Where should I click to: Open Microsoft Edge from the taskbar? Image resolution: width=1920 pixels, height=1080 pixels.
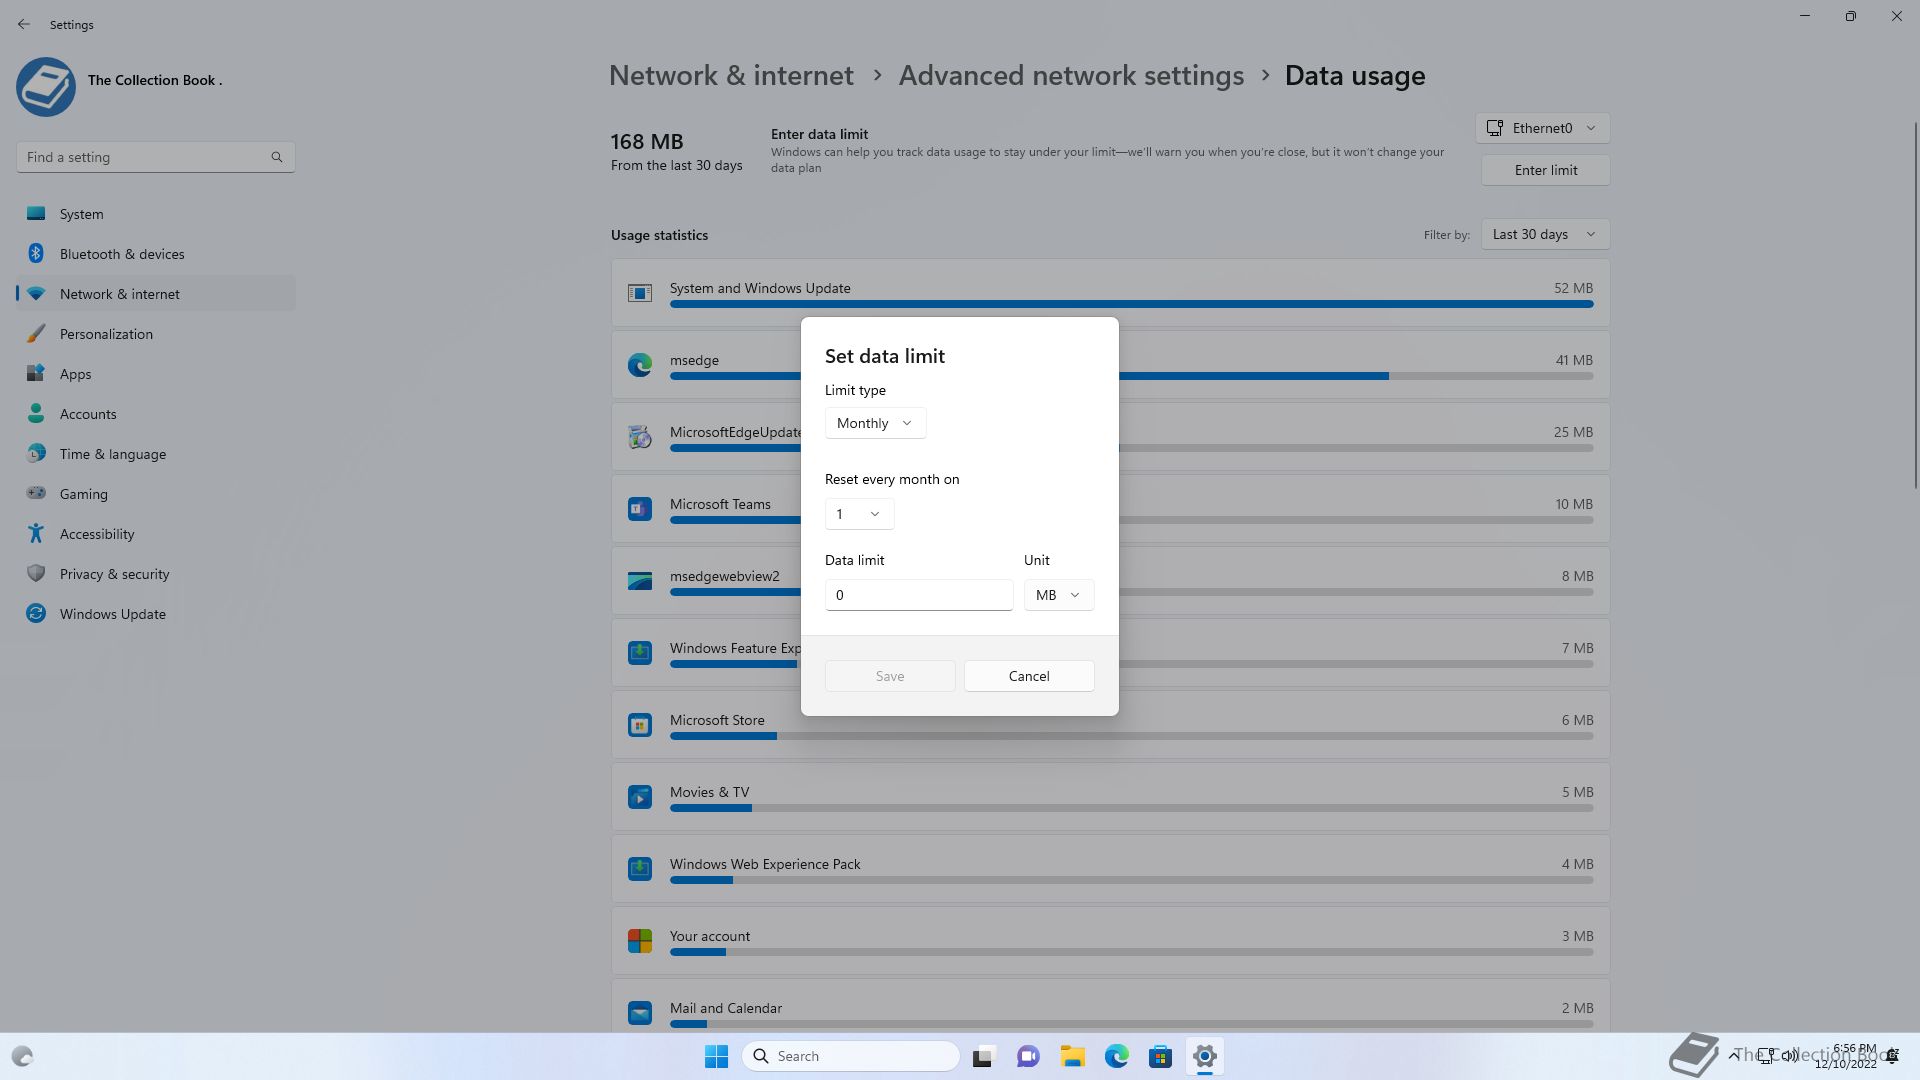tap(1116, 1056)
